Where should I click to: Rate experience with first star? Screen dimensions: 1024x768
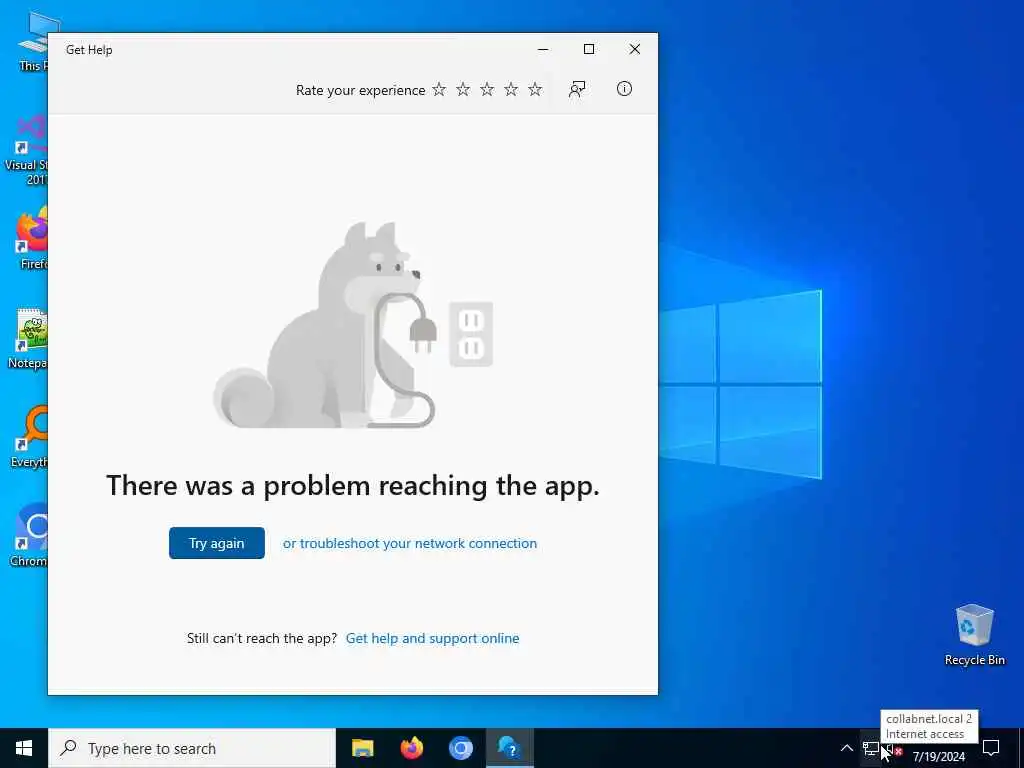pyautogui.click(x=439, y=89)
